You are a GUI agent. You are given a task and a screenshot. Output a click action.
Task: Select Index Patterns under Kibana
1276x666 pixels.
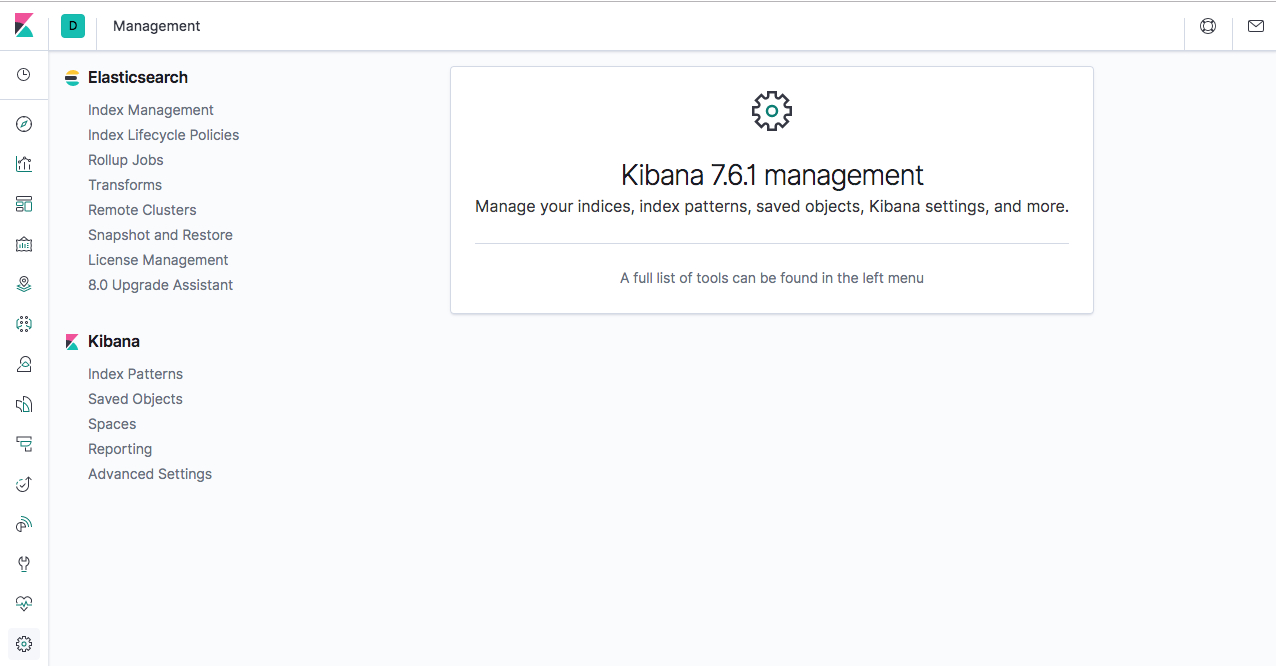136,374
